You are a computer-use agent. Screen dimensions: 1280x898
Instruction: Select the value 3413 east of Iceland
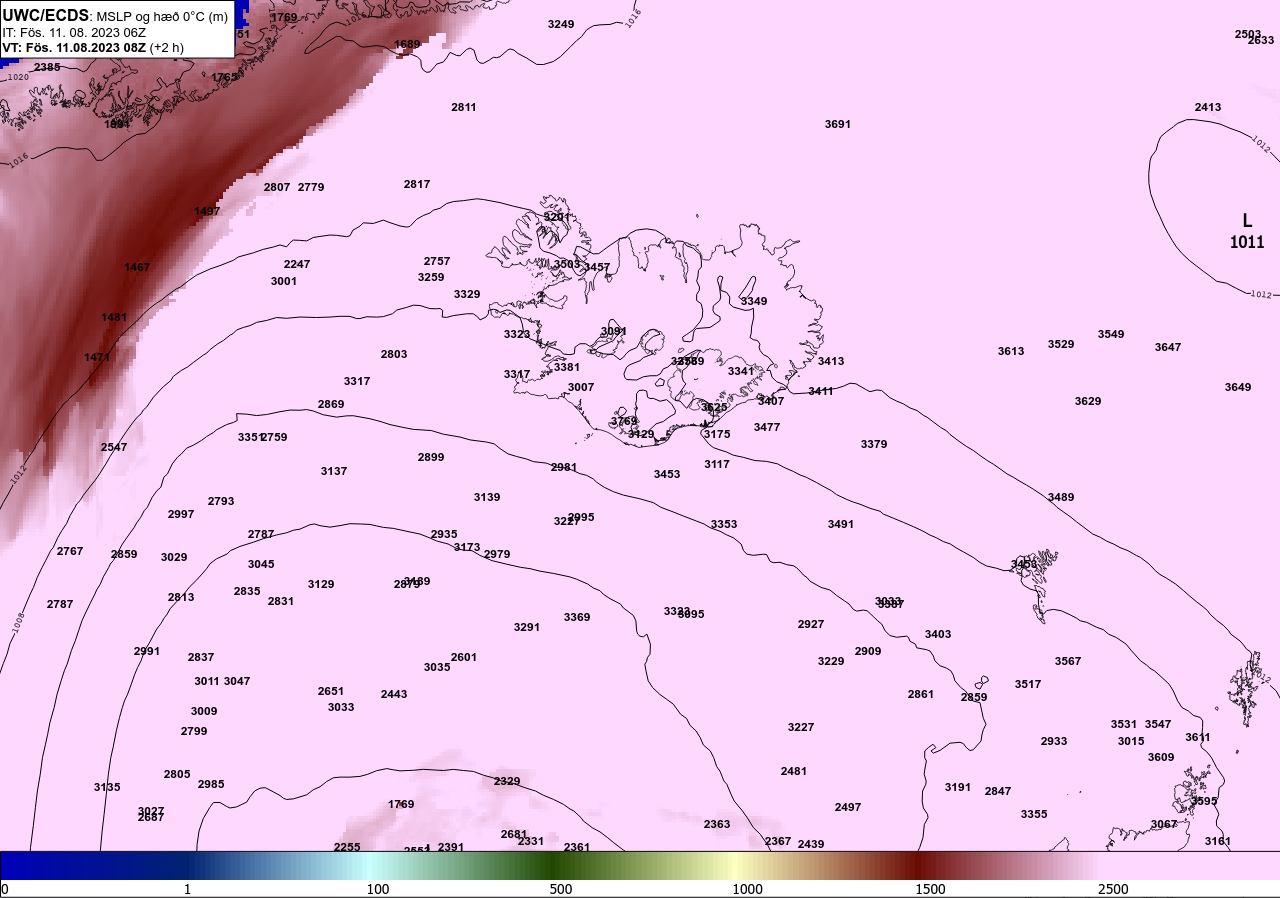click(831, 361)
